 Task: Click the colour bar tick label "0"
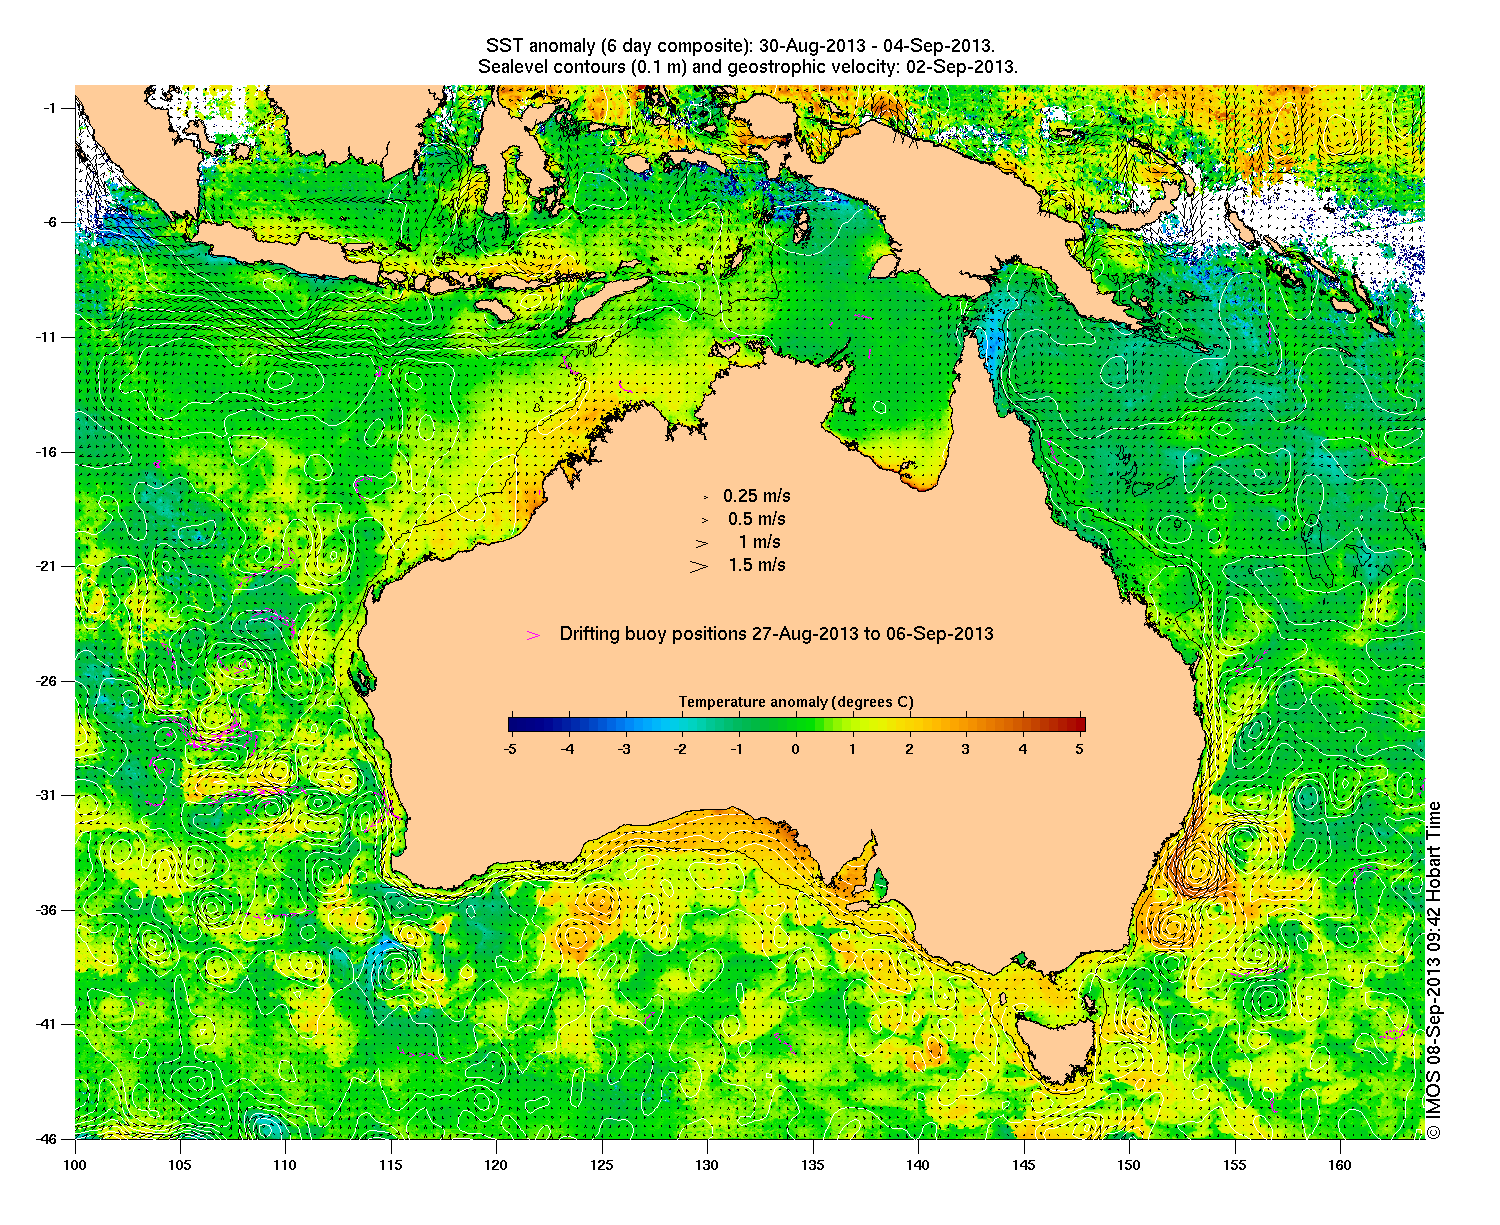click(x=796, y=748)
